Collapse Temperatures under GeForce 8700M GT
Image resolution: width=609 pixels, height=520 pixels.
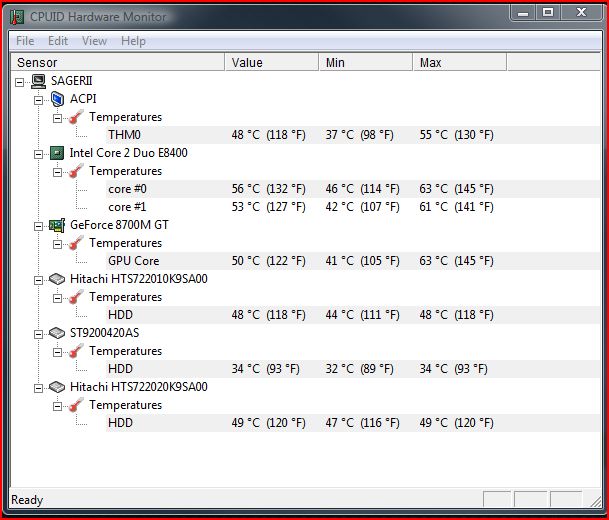(57, 244)
